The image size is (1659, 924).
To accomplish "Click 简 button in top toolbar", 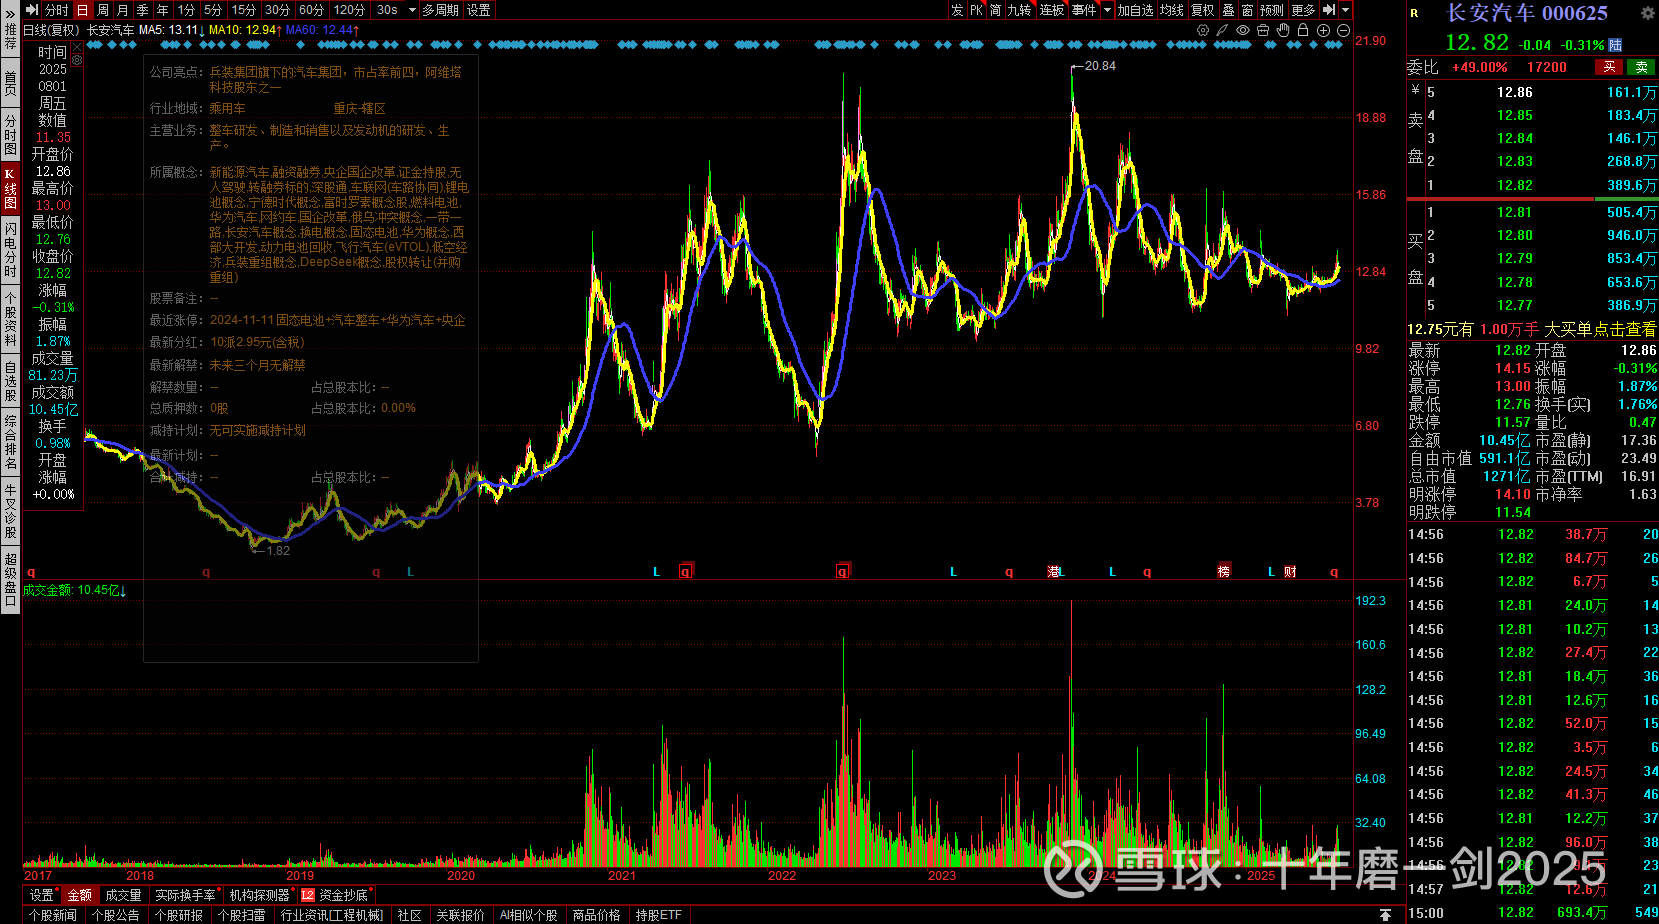I will pos(995,10).
